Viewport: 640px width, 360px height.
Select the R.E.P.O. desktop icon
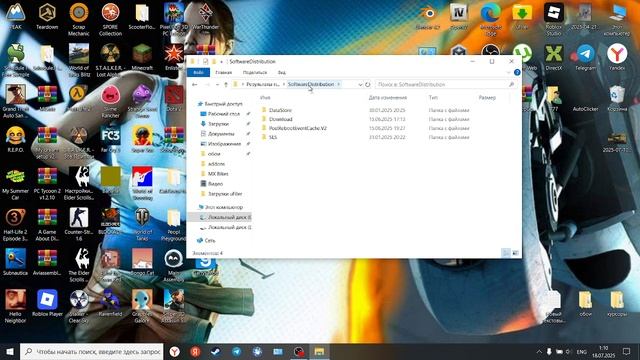coord(16,140)
